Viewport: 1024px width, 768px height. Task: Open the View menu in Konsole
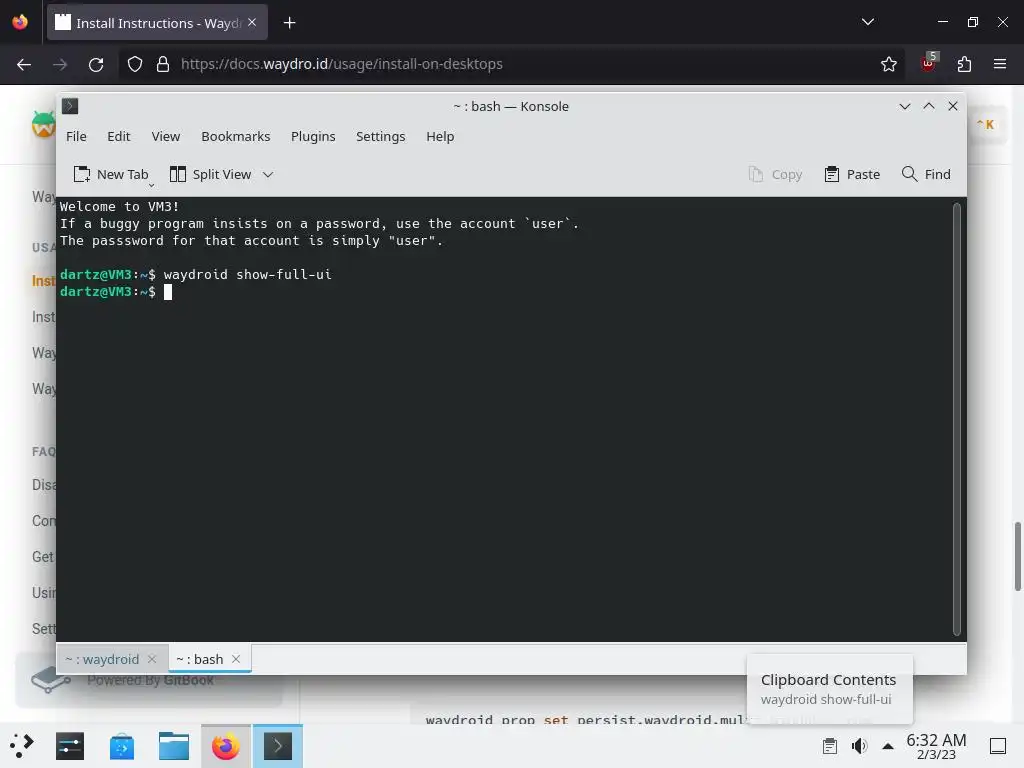[x=165, y=136]
